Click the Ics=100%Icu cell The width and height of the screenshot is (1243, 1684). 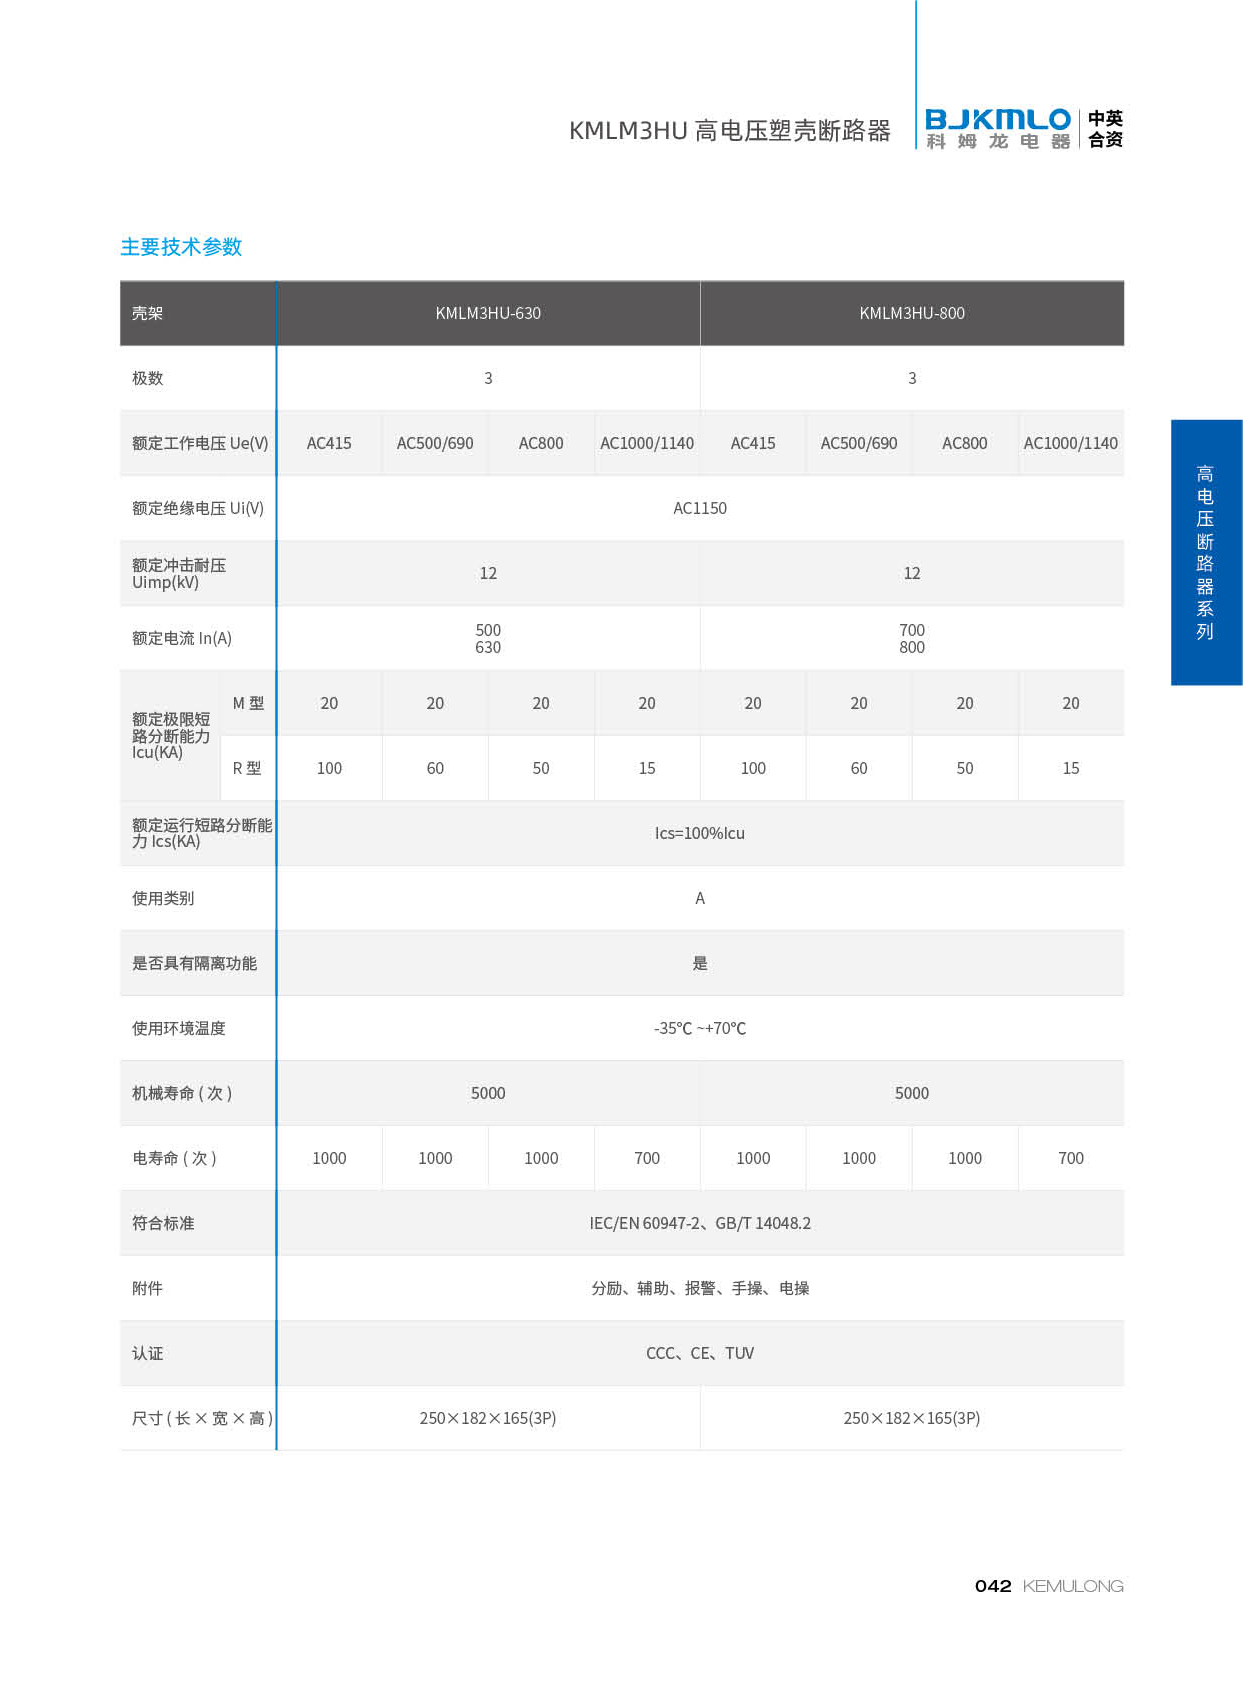pyautogui.click(x=699, y=833)
